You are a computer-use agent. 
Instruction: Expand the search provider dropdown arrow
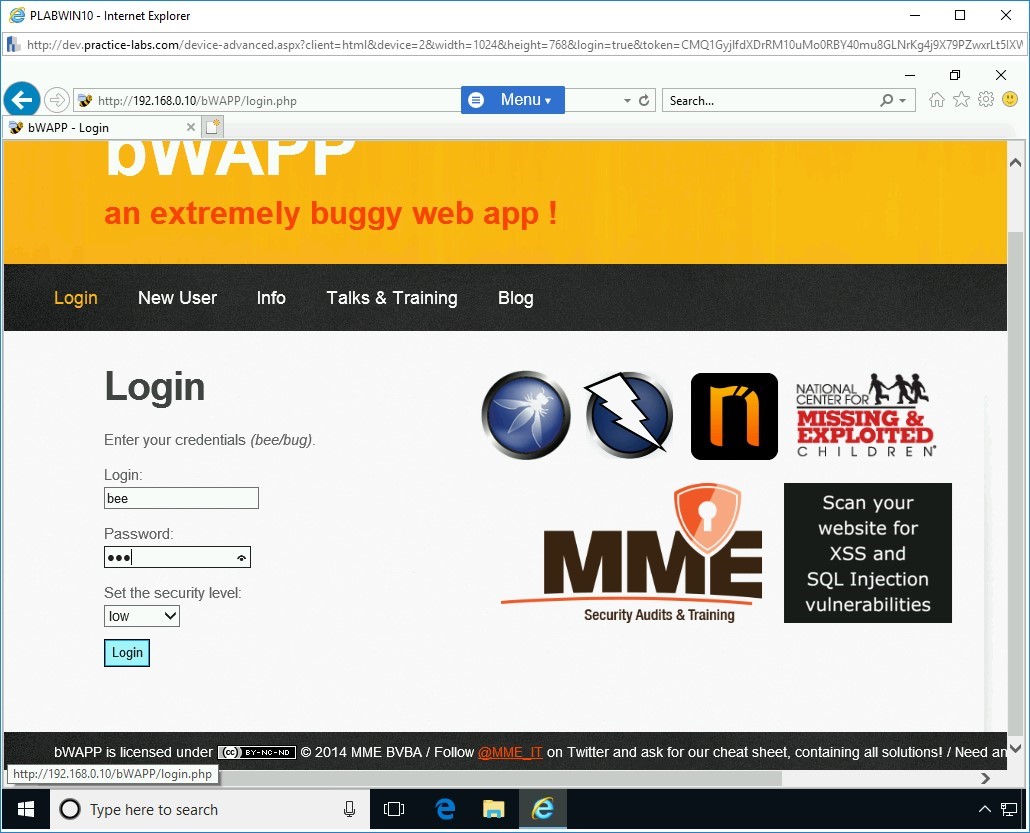[903, 101]
